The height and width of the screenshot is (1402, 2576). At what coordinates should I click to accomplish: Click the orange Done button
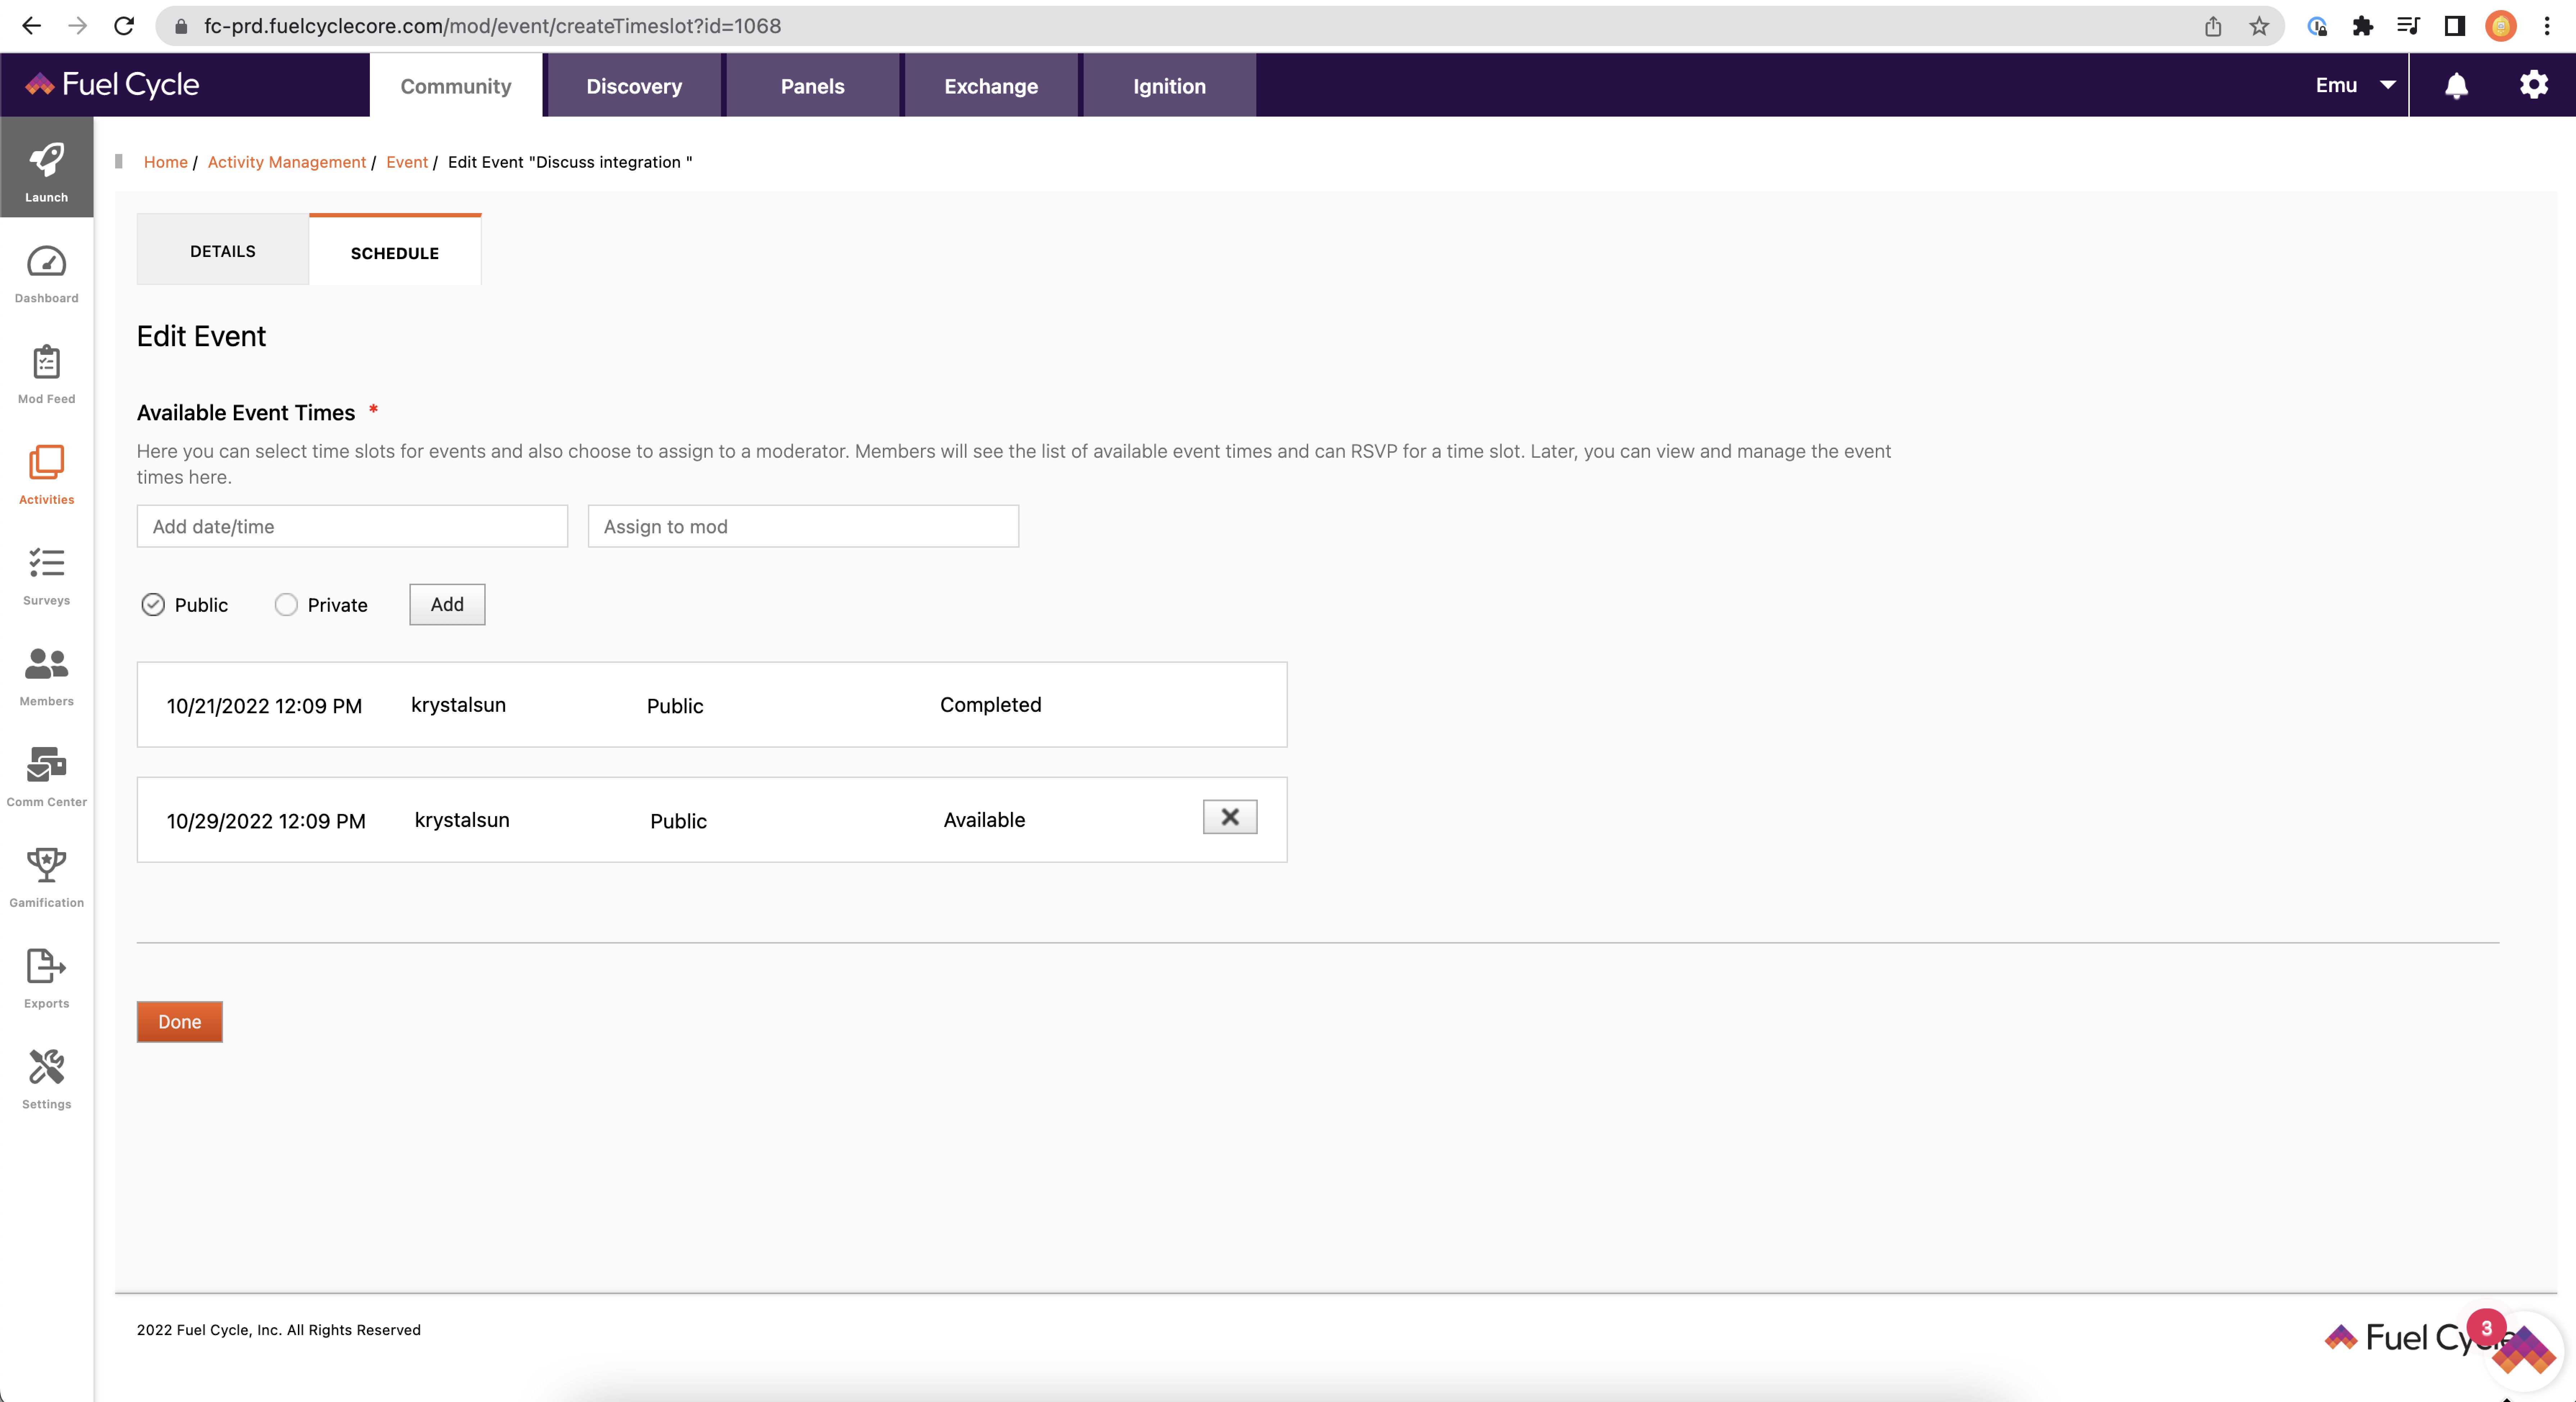pyautogui.click(x=180, y=1022)
